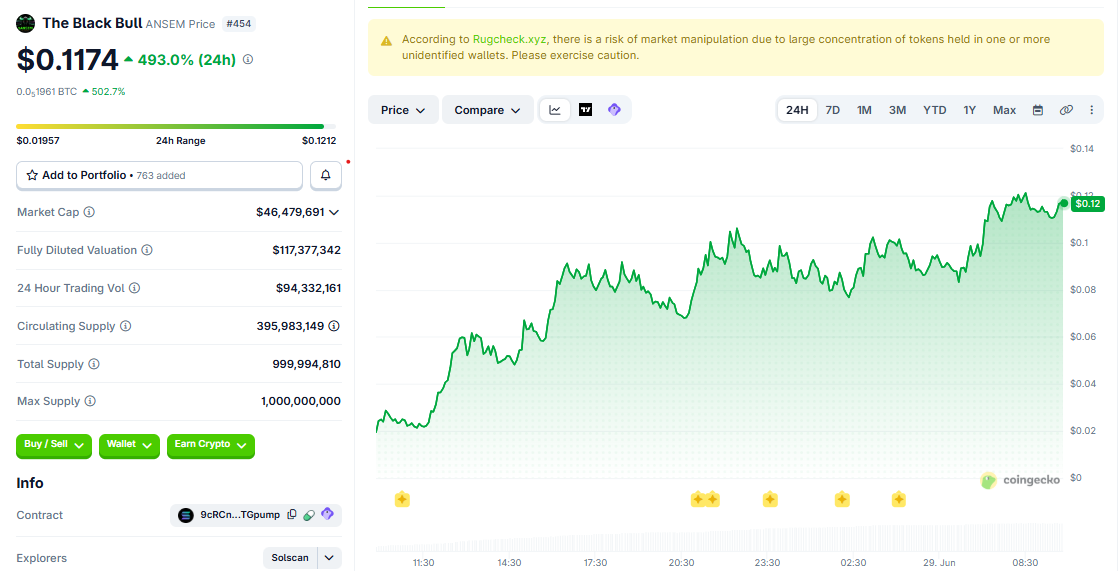Open Price dropdown

click(403, 110)
